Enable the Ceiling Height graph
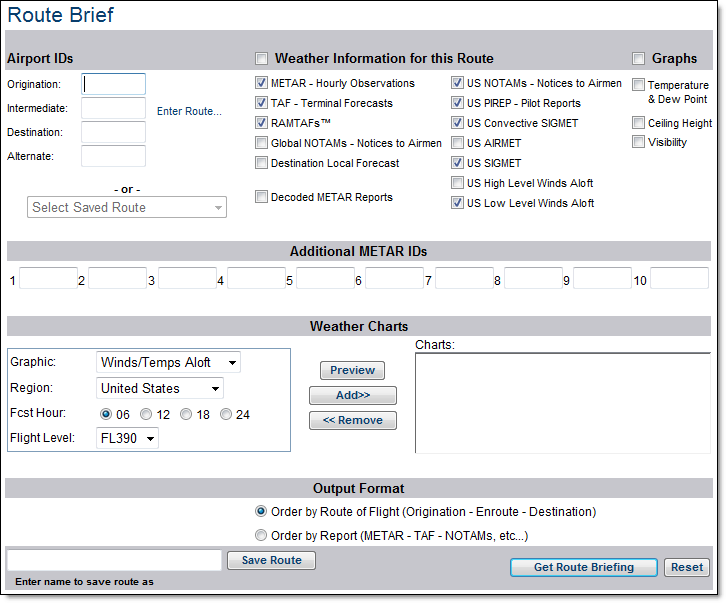This screenshot has width=726, height=603. point(639,123)
